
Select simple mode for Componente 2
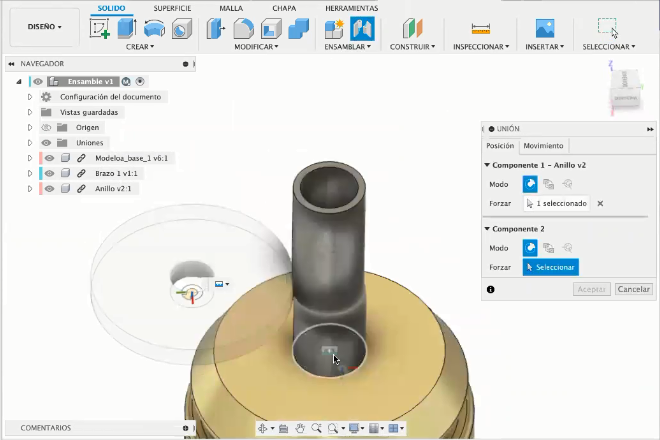click(x=530, y=248)
